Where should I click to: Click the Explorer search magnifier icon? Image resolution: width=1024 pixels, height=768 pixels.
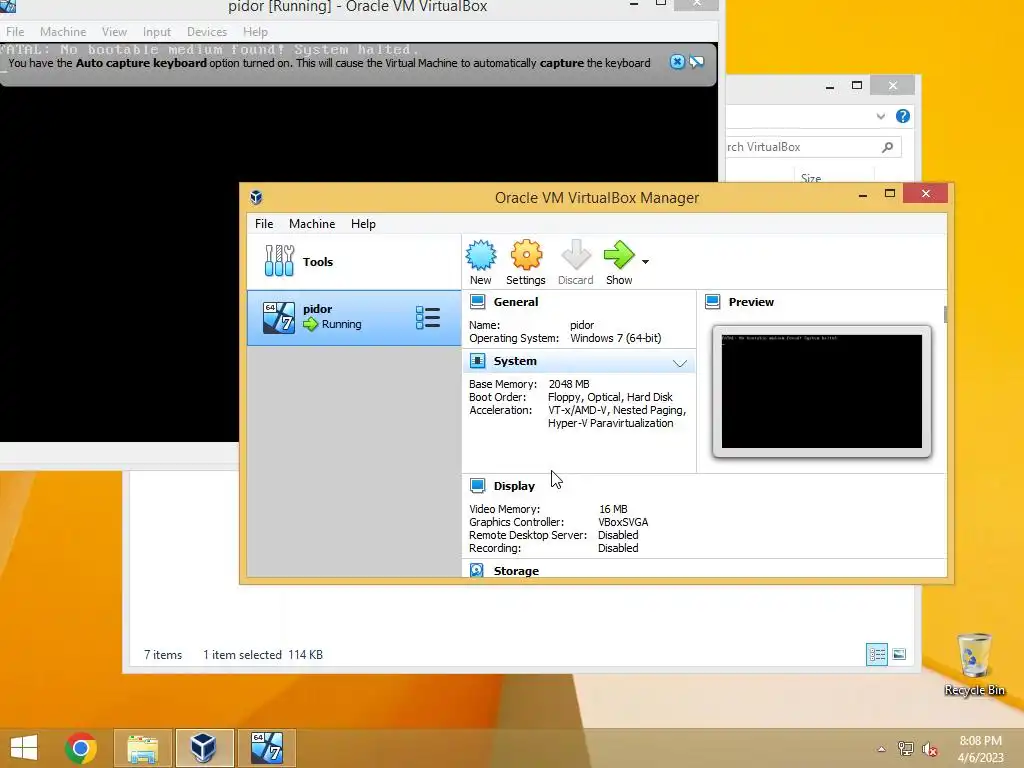click(x=888, y=147)
